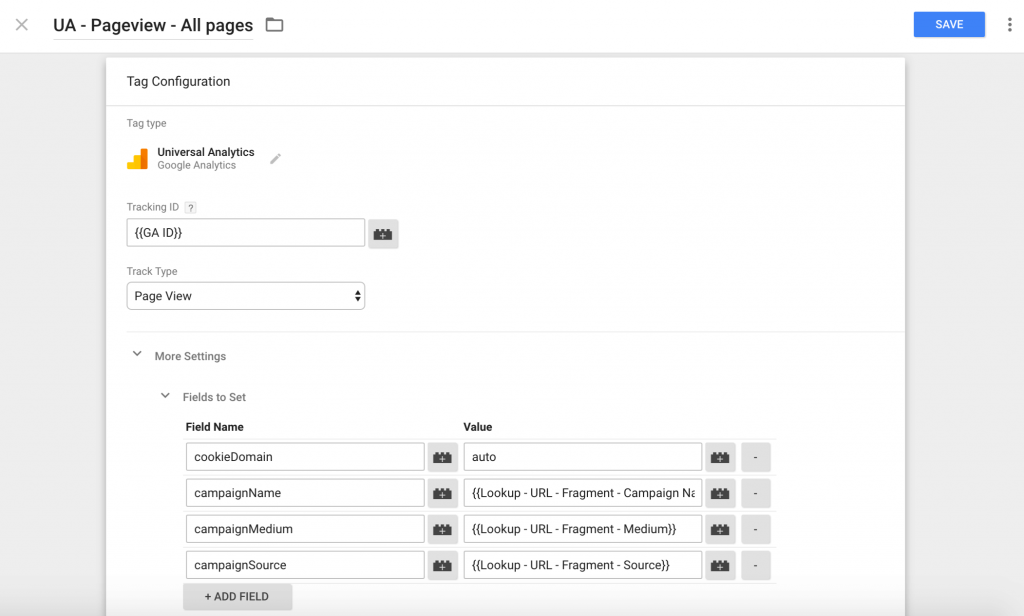The image size is (1024, 616).
Task: Open variable picker for campaignSource value
Action: tap(720, 564)
